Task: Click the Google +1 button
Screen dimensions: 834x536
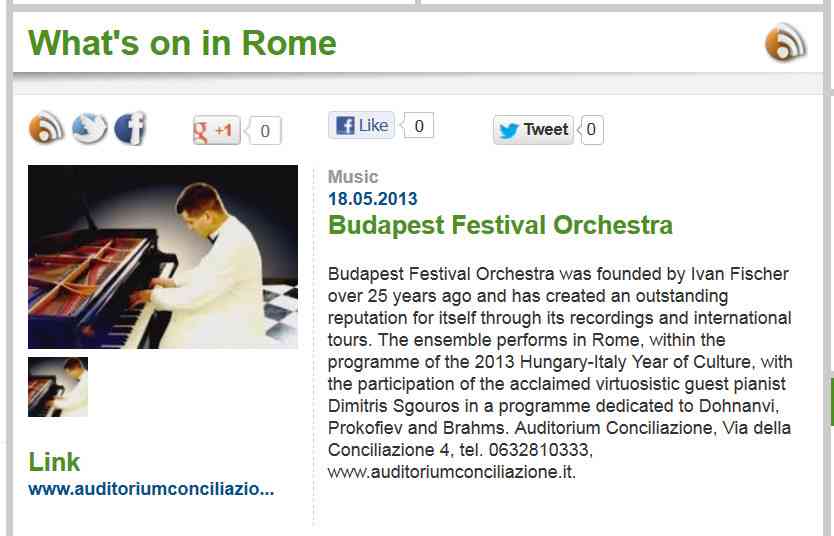Action: (216, 130)
